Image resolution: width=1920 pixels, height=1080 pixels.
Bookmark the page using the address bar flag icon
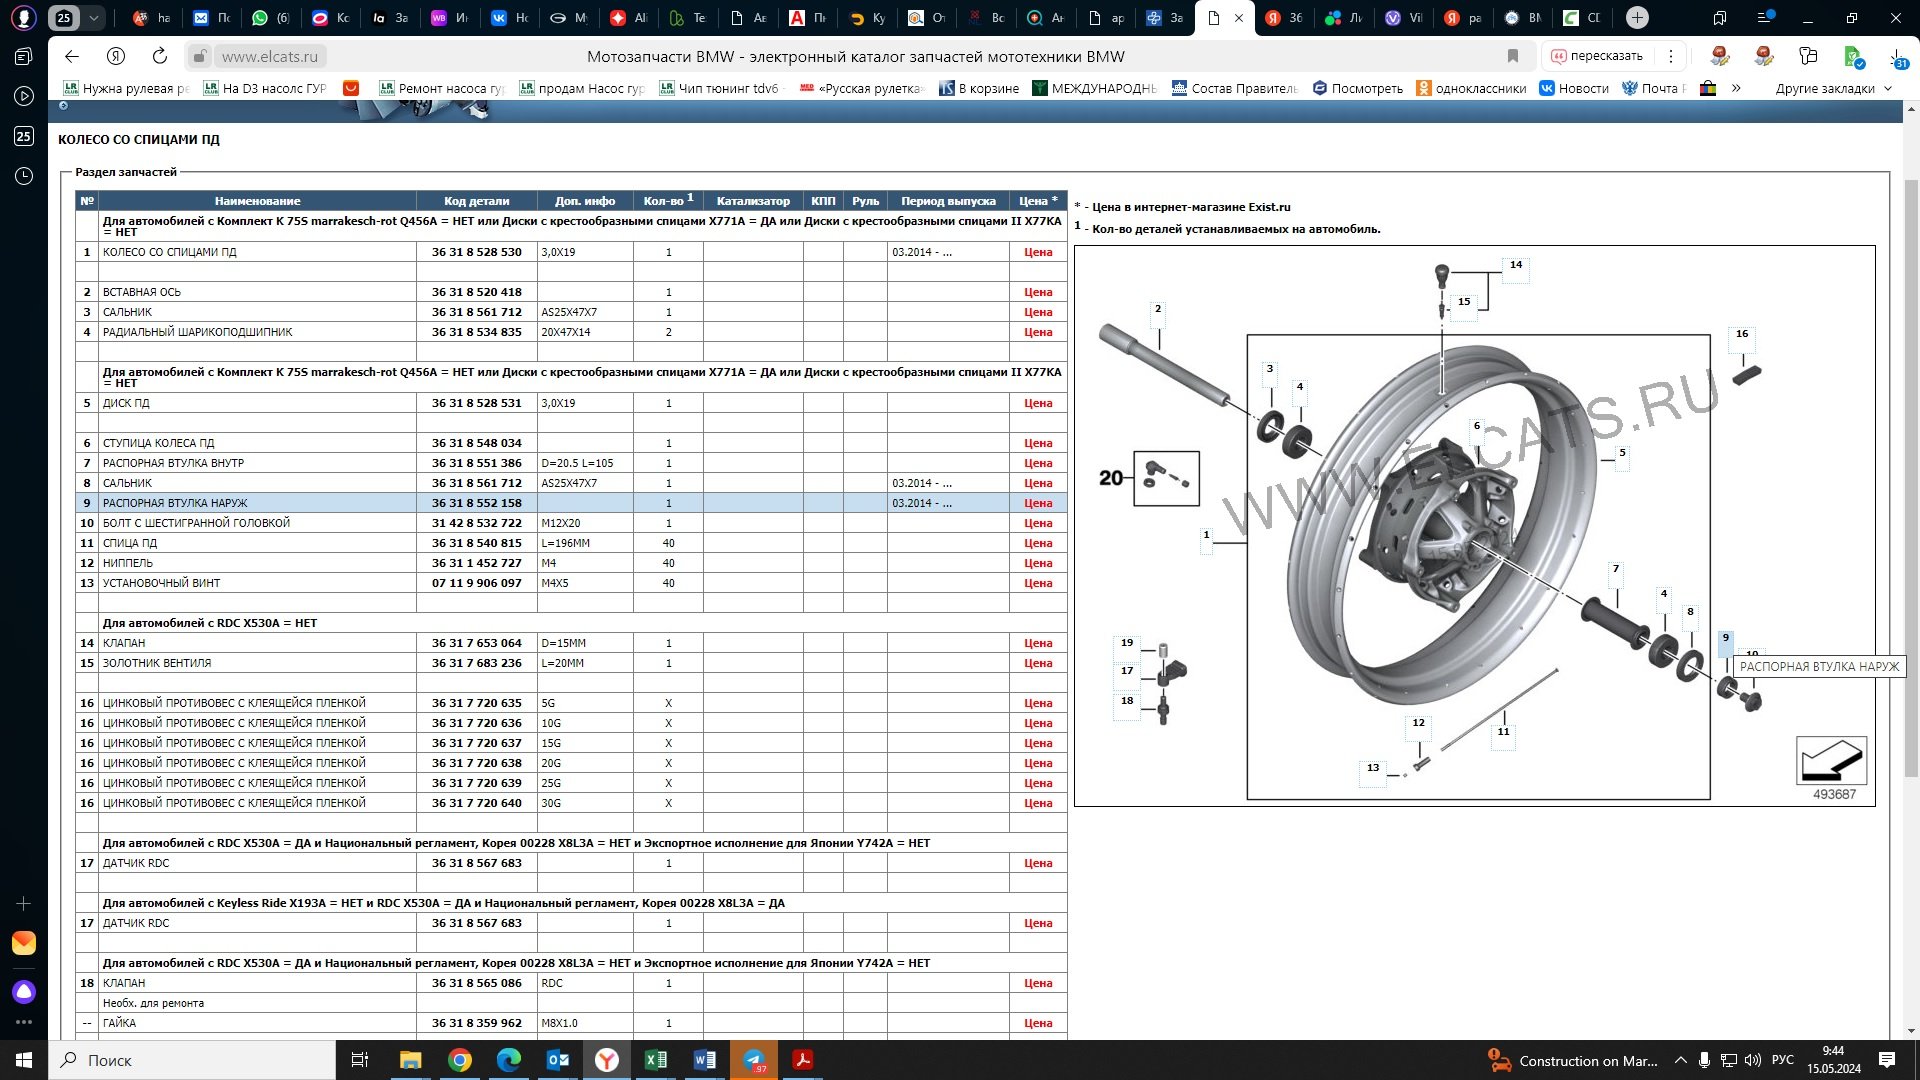1513,57
